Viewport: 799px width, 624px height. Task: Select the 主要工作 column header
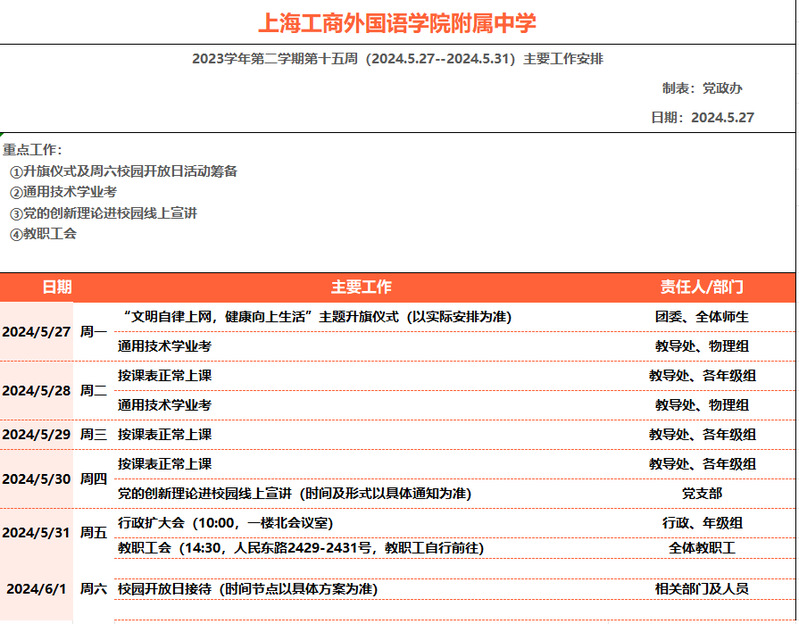[x=361, y=287]
